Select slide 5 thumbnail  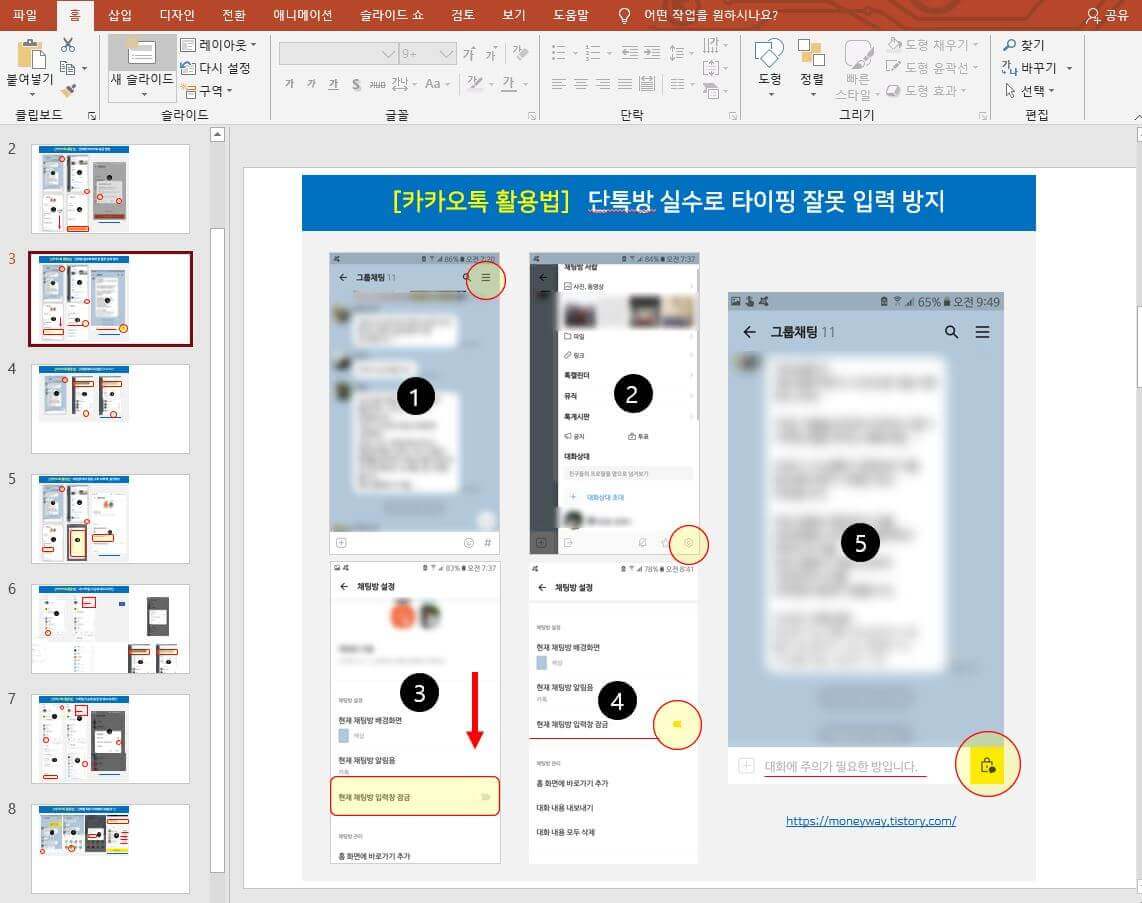point(110,518)
